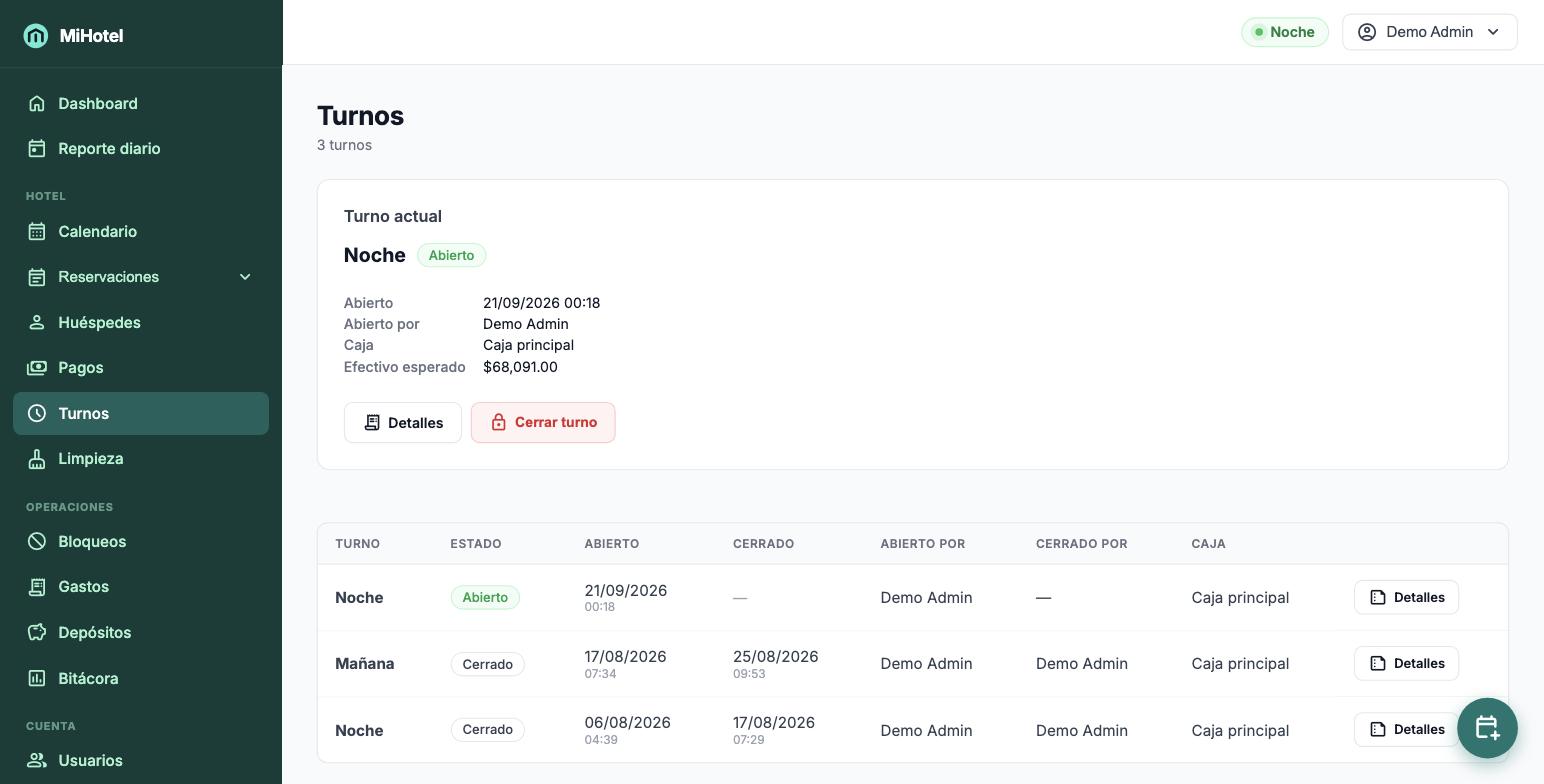Click the Depósitos piggy bank icon
The height and width of the screenshot is (784, 1544).
(x=37, y=633)
